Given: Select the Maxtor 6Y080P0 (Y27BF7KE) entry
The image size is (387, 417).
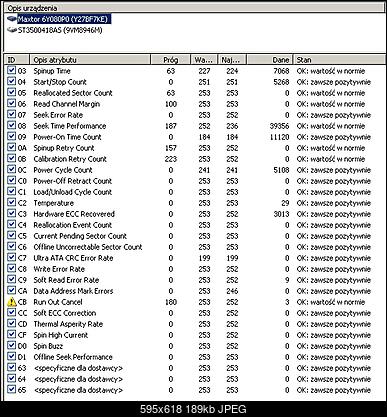Looking at the screenshot, I should (63, 19).
